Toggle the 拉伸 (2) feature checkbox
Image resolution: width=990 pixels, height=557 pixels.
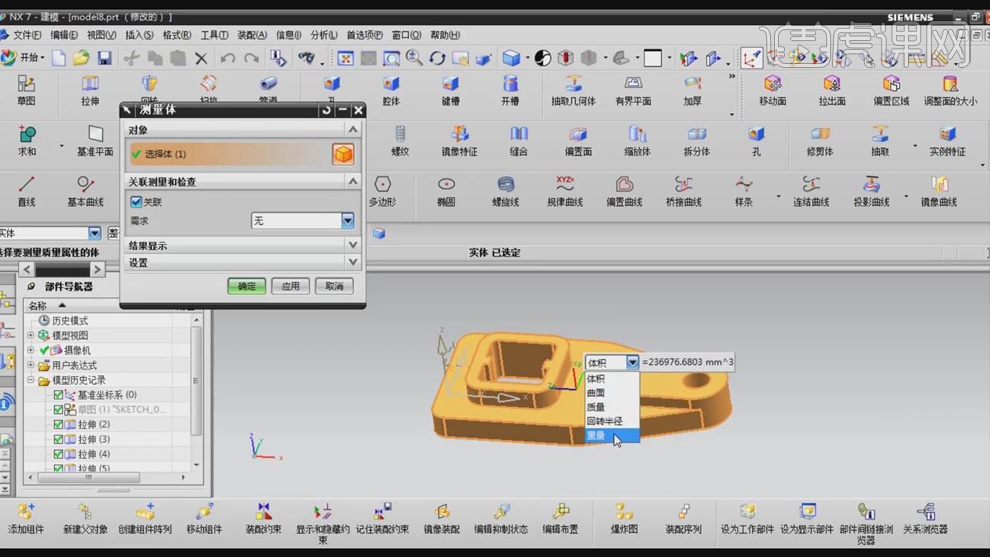[58, 424]
